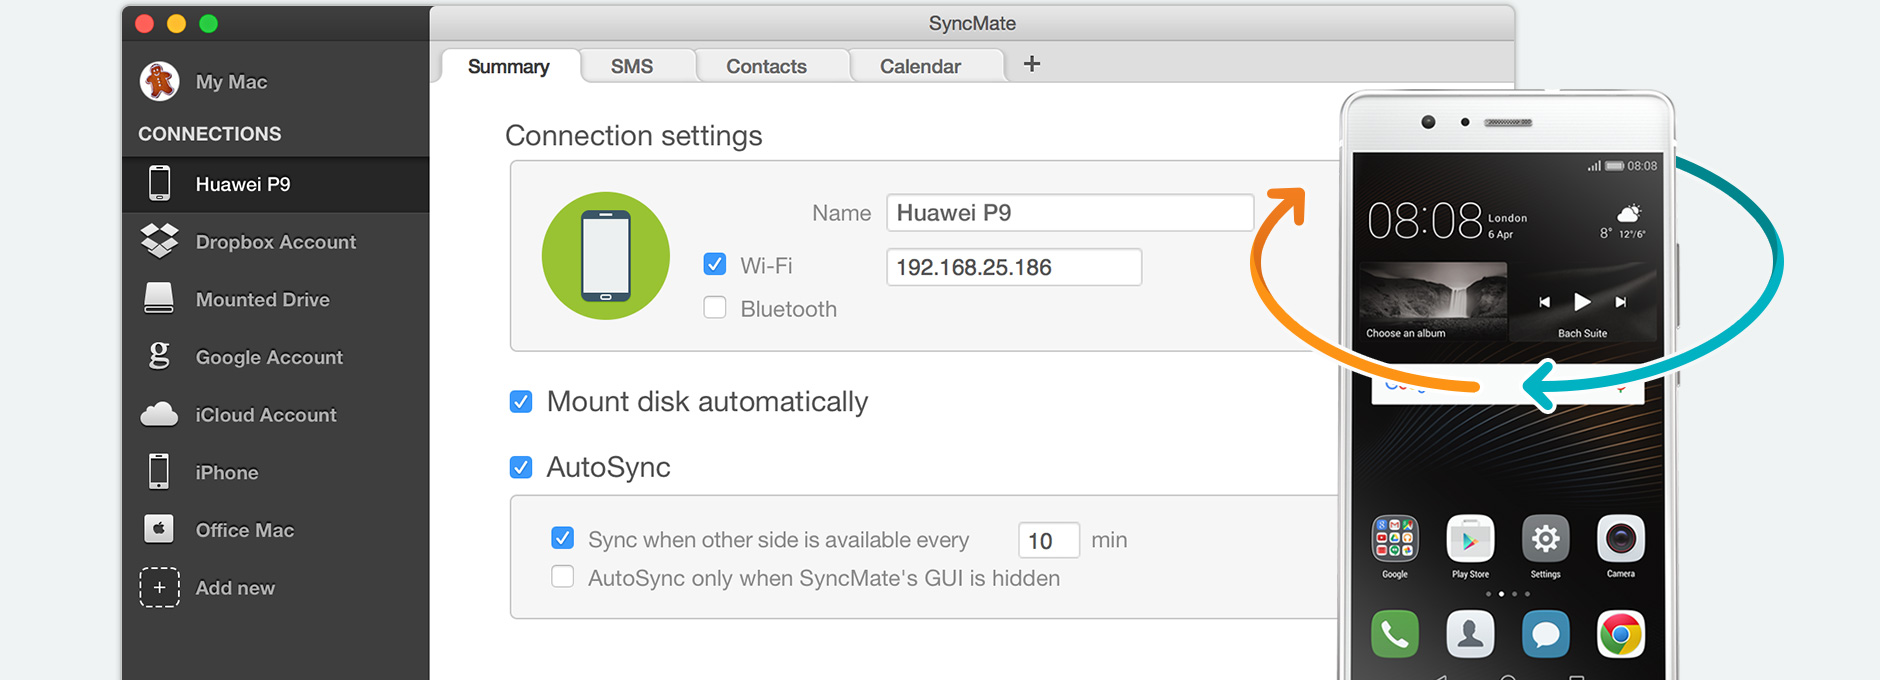
Task: Select the Mounted Drive icon
Action: 159,299
